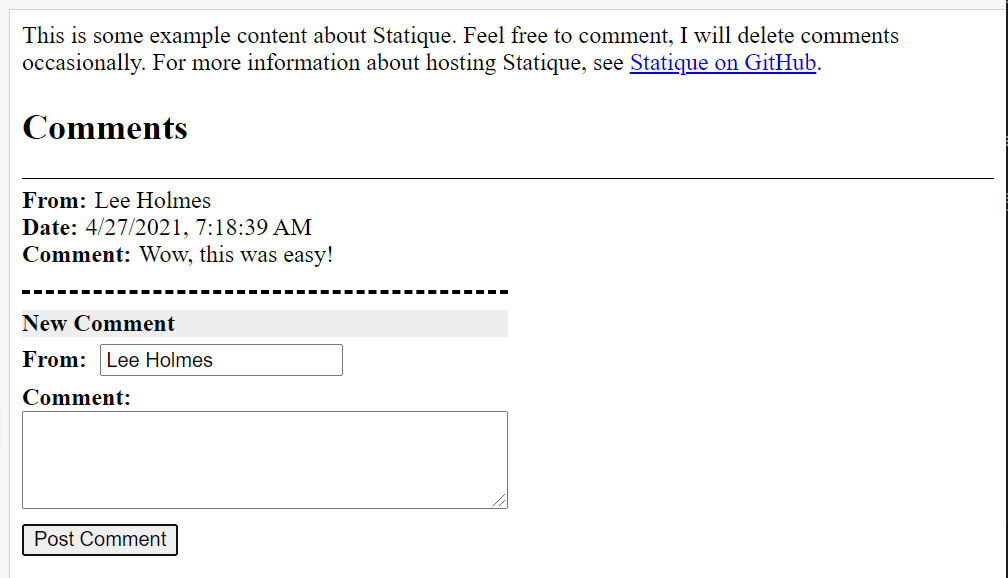This screenshot has width=1008, height=578.
Task: Click the solid horizontal rule under Comments
Action: [x=508, y=178]
